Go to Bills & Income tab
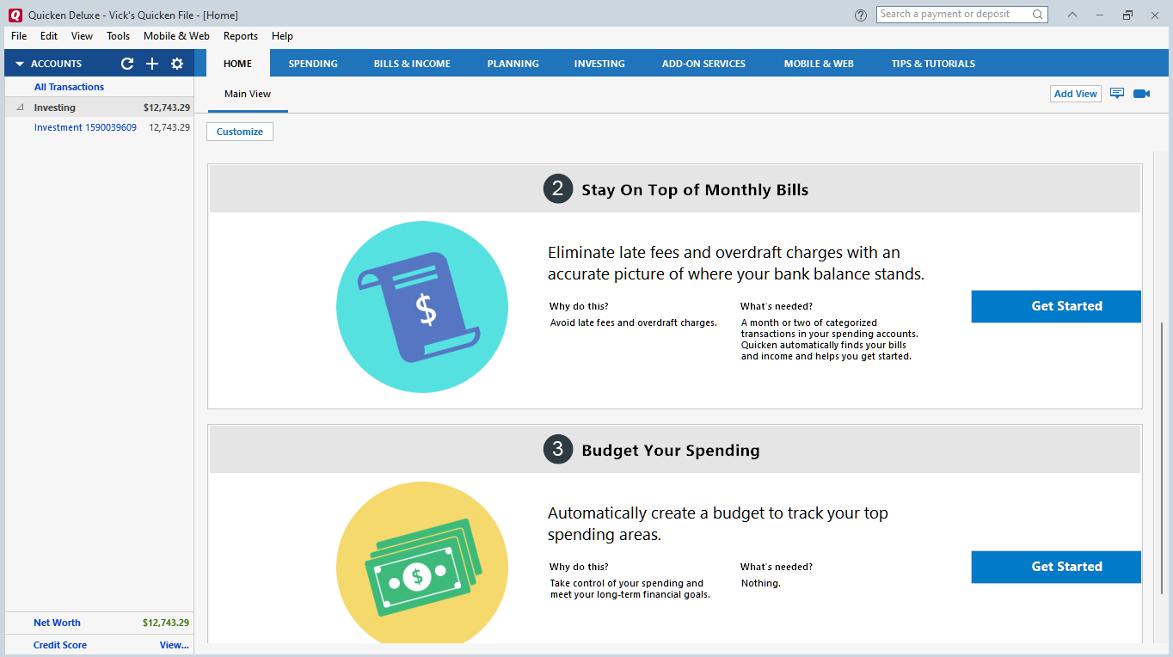 click(x=412, y=64)
